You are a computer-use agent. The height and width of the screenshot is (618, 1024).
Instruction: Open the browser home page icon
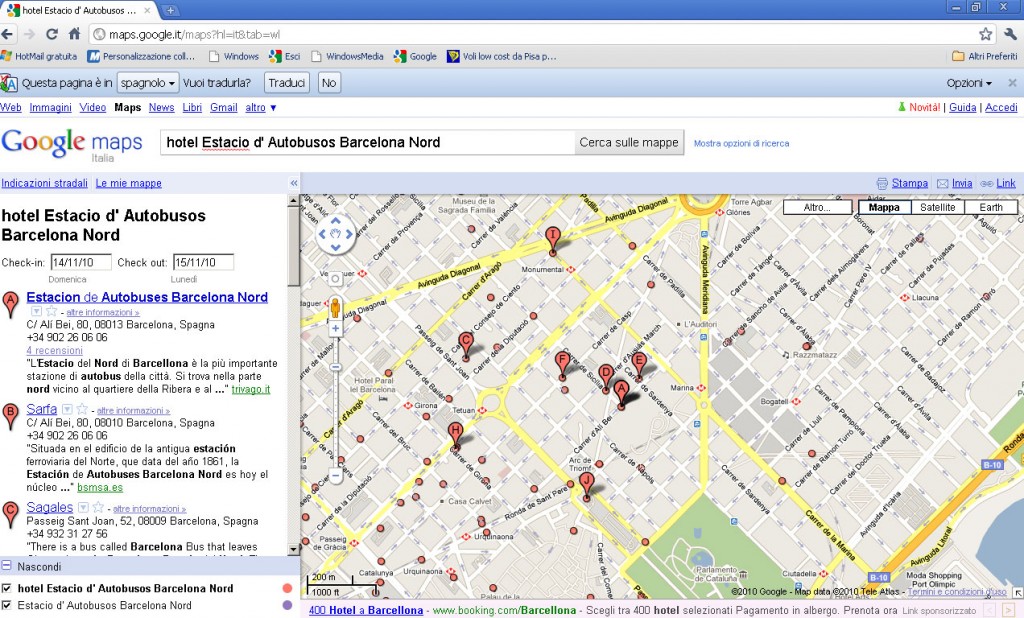click(74, 34)
